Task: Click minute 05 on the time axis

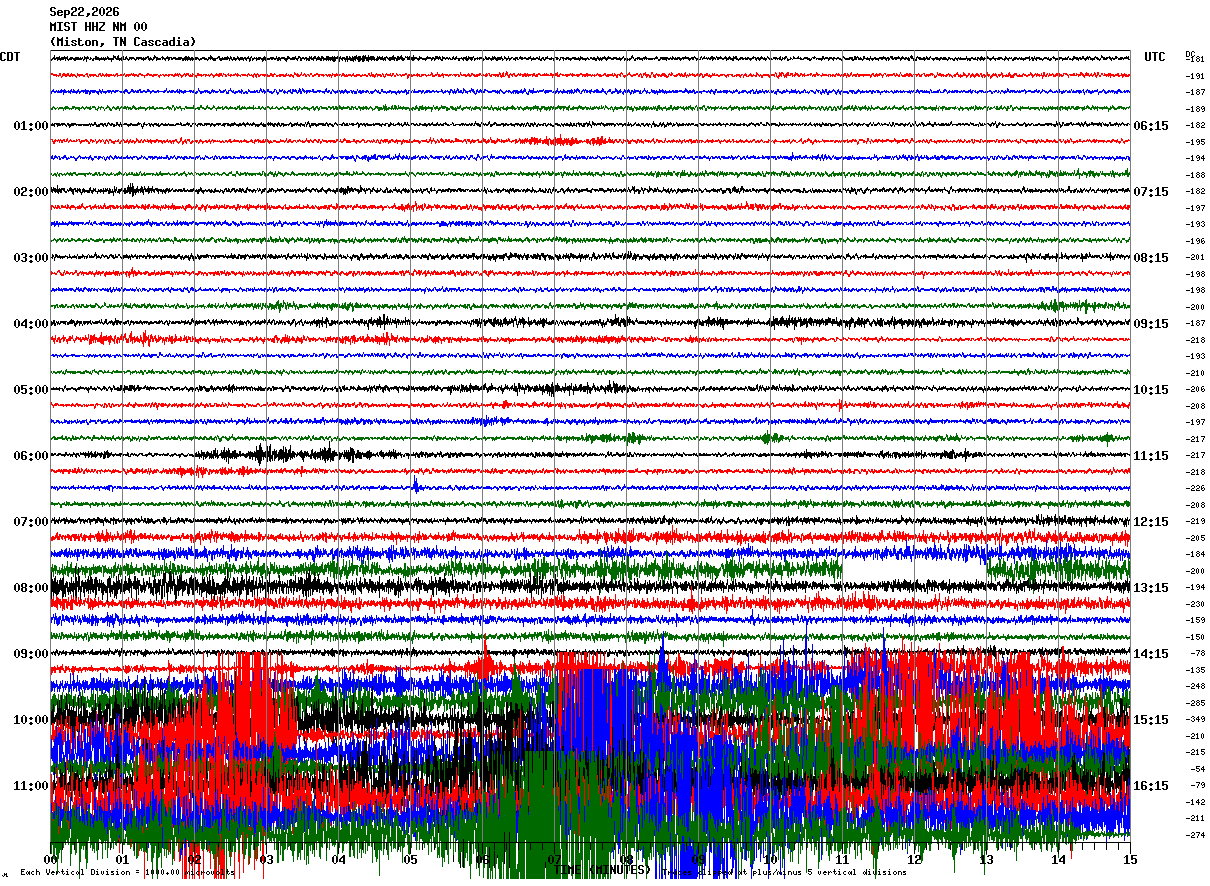Action: [x=410, y=859]
